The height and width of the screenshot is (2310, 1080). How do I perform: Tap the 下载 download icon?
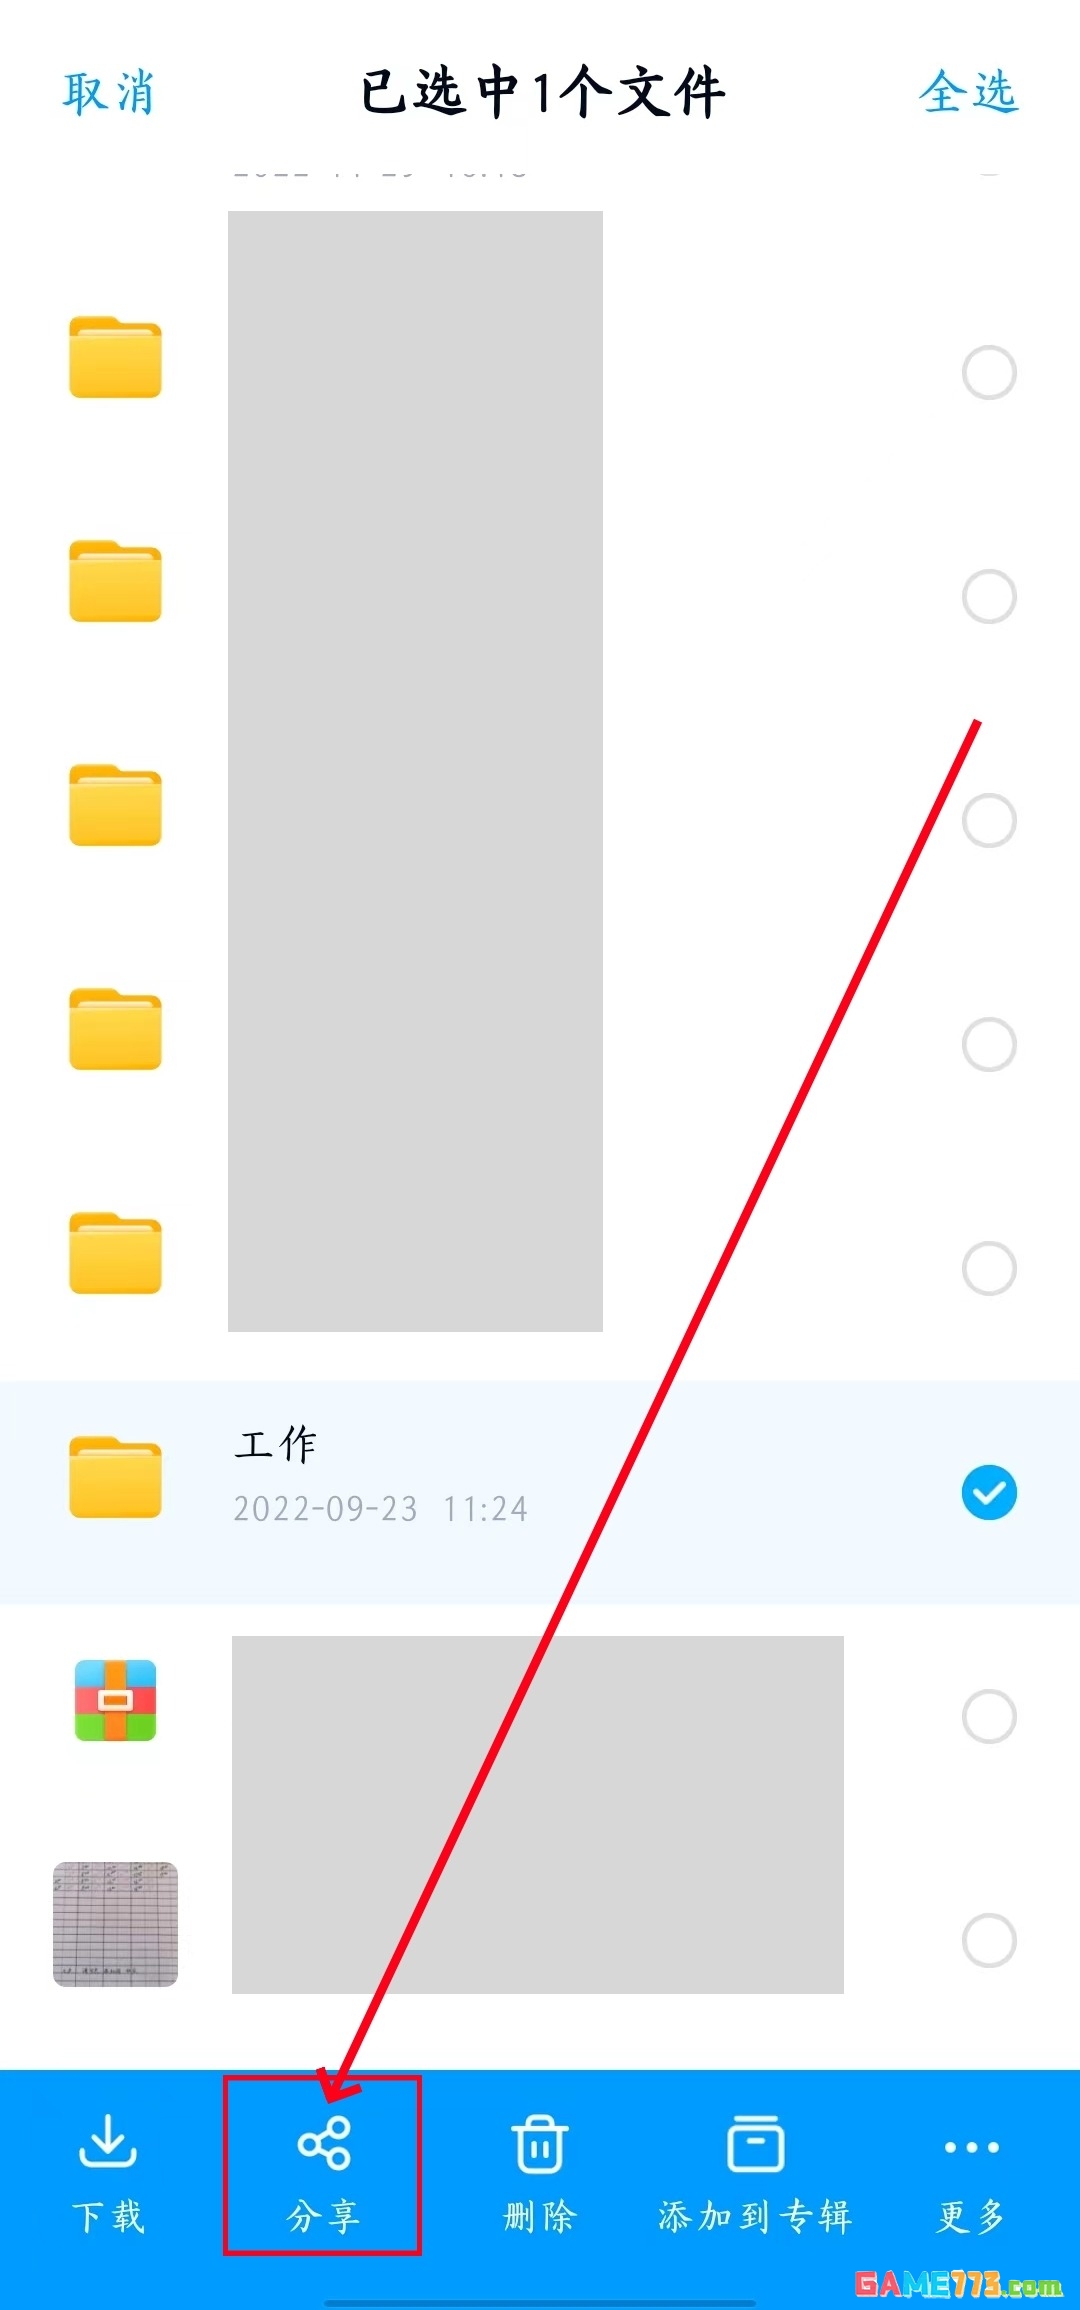click(x=108, y=2141)
